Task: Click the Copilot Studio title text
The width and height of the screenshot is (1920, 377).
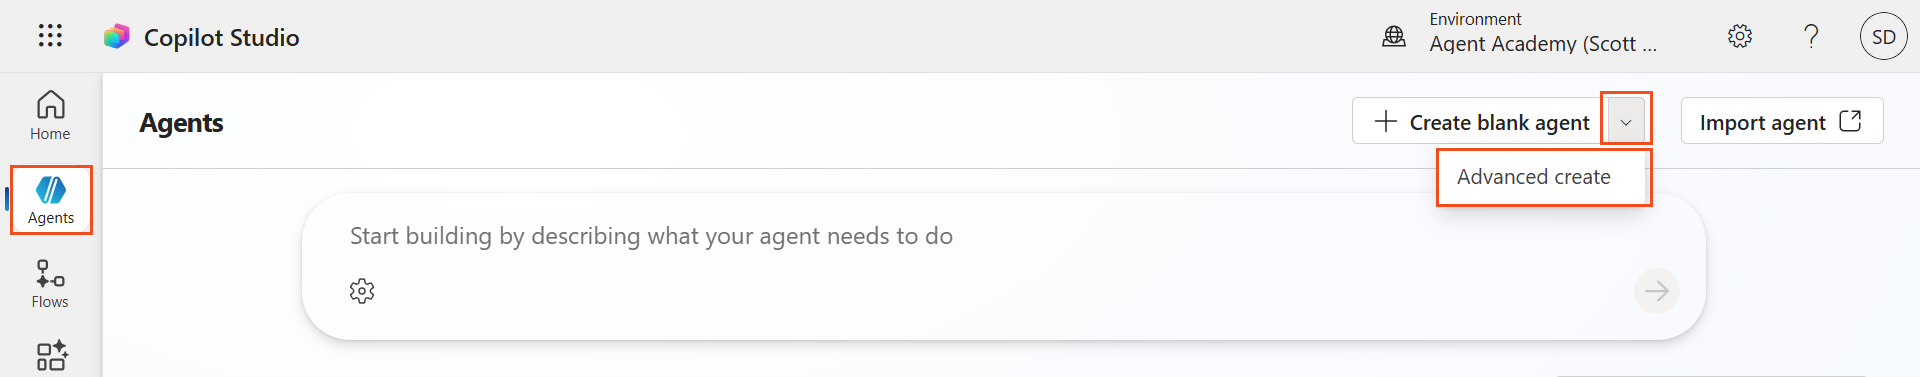Action: point(222,37)
